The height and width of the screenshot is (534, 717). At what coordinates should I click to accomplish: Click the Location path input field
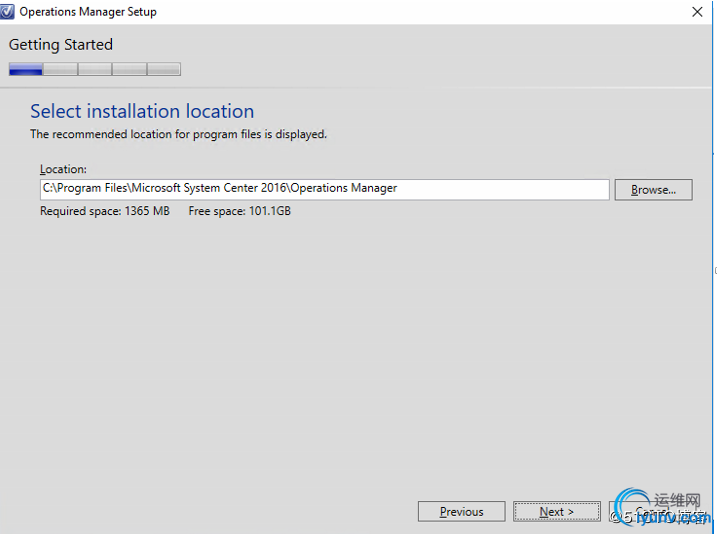[325, 189]
